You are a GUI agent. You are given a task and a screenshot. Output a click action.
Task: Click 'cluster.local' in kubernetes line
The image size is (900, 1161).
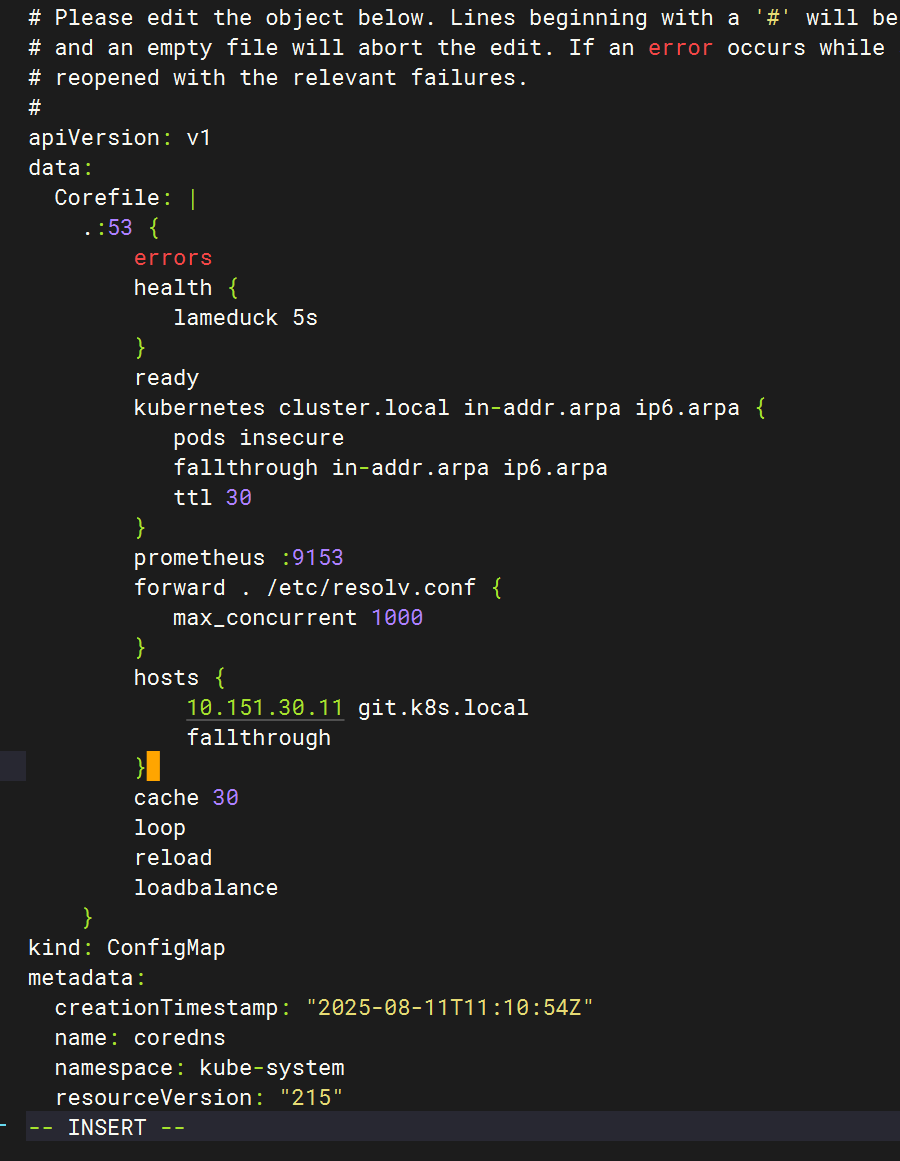point(364,408)
